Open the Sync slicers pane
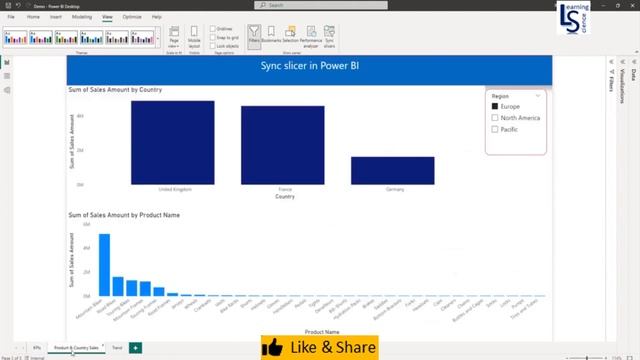 (329, 37)
